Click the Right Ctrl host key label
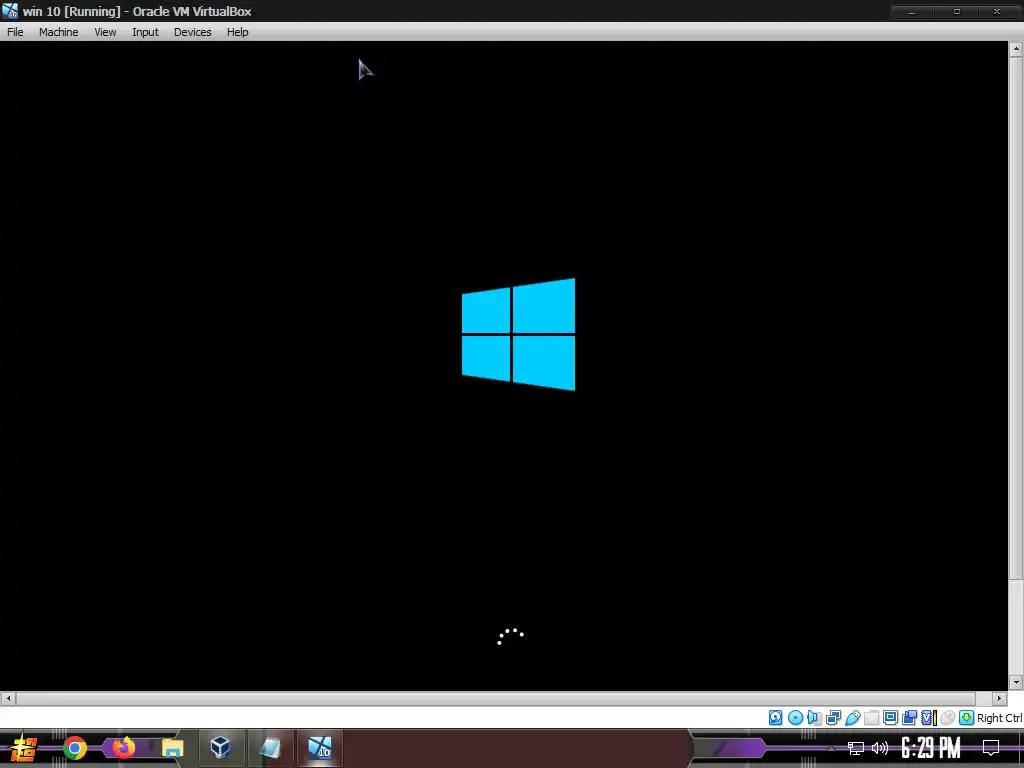The image size is (1024, 768). point(999,718)
